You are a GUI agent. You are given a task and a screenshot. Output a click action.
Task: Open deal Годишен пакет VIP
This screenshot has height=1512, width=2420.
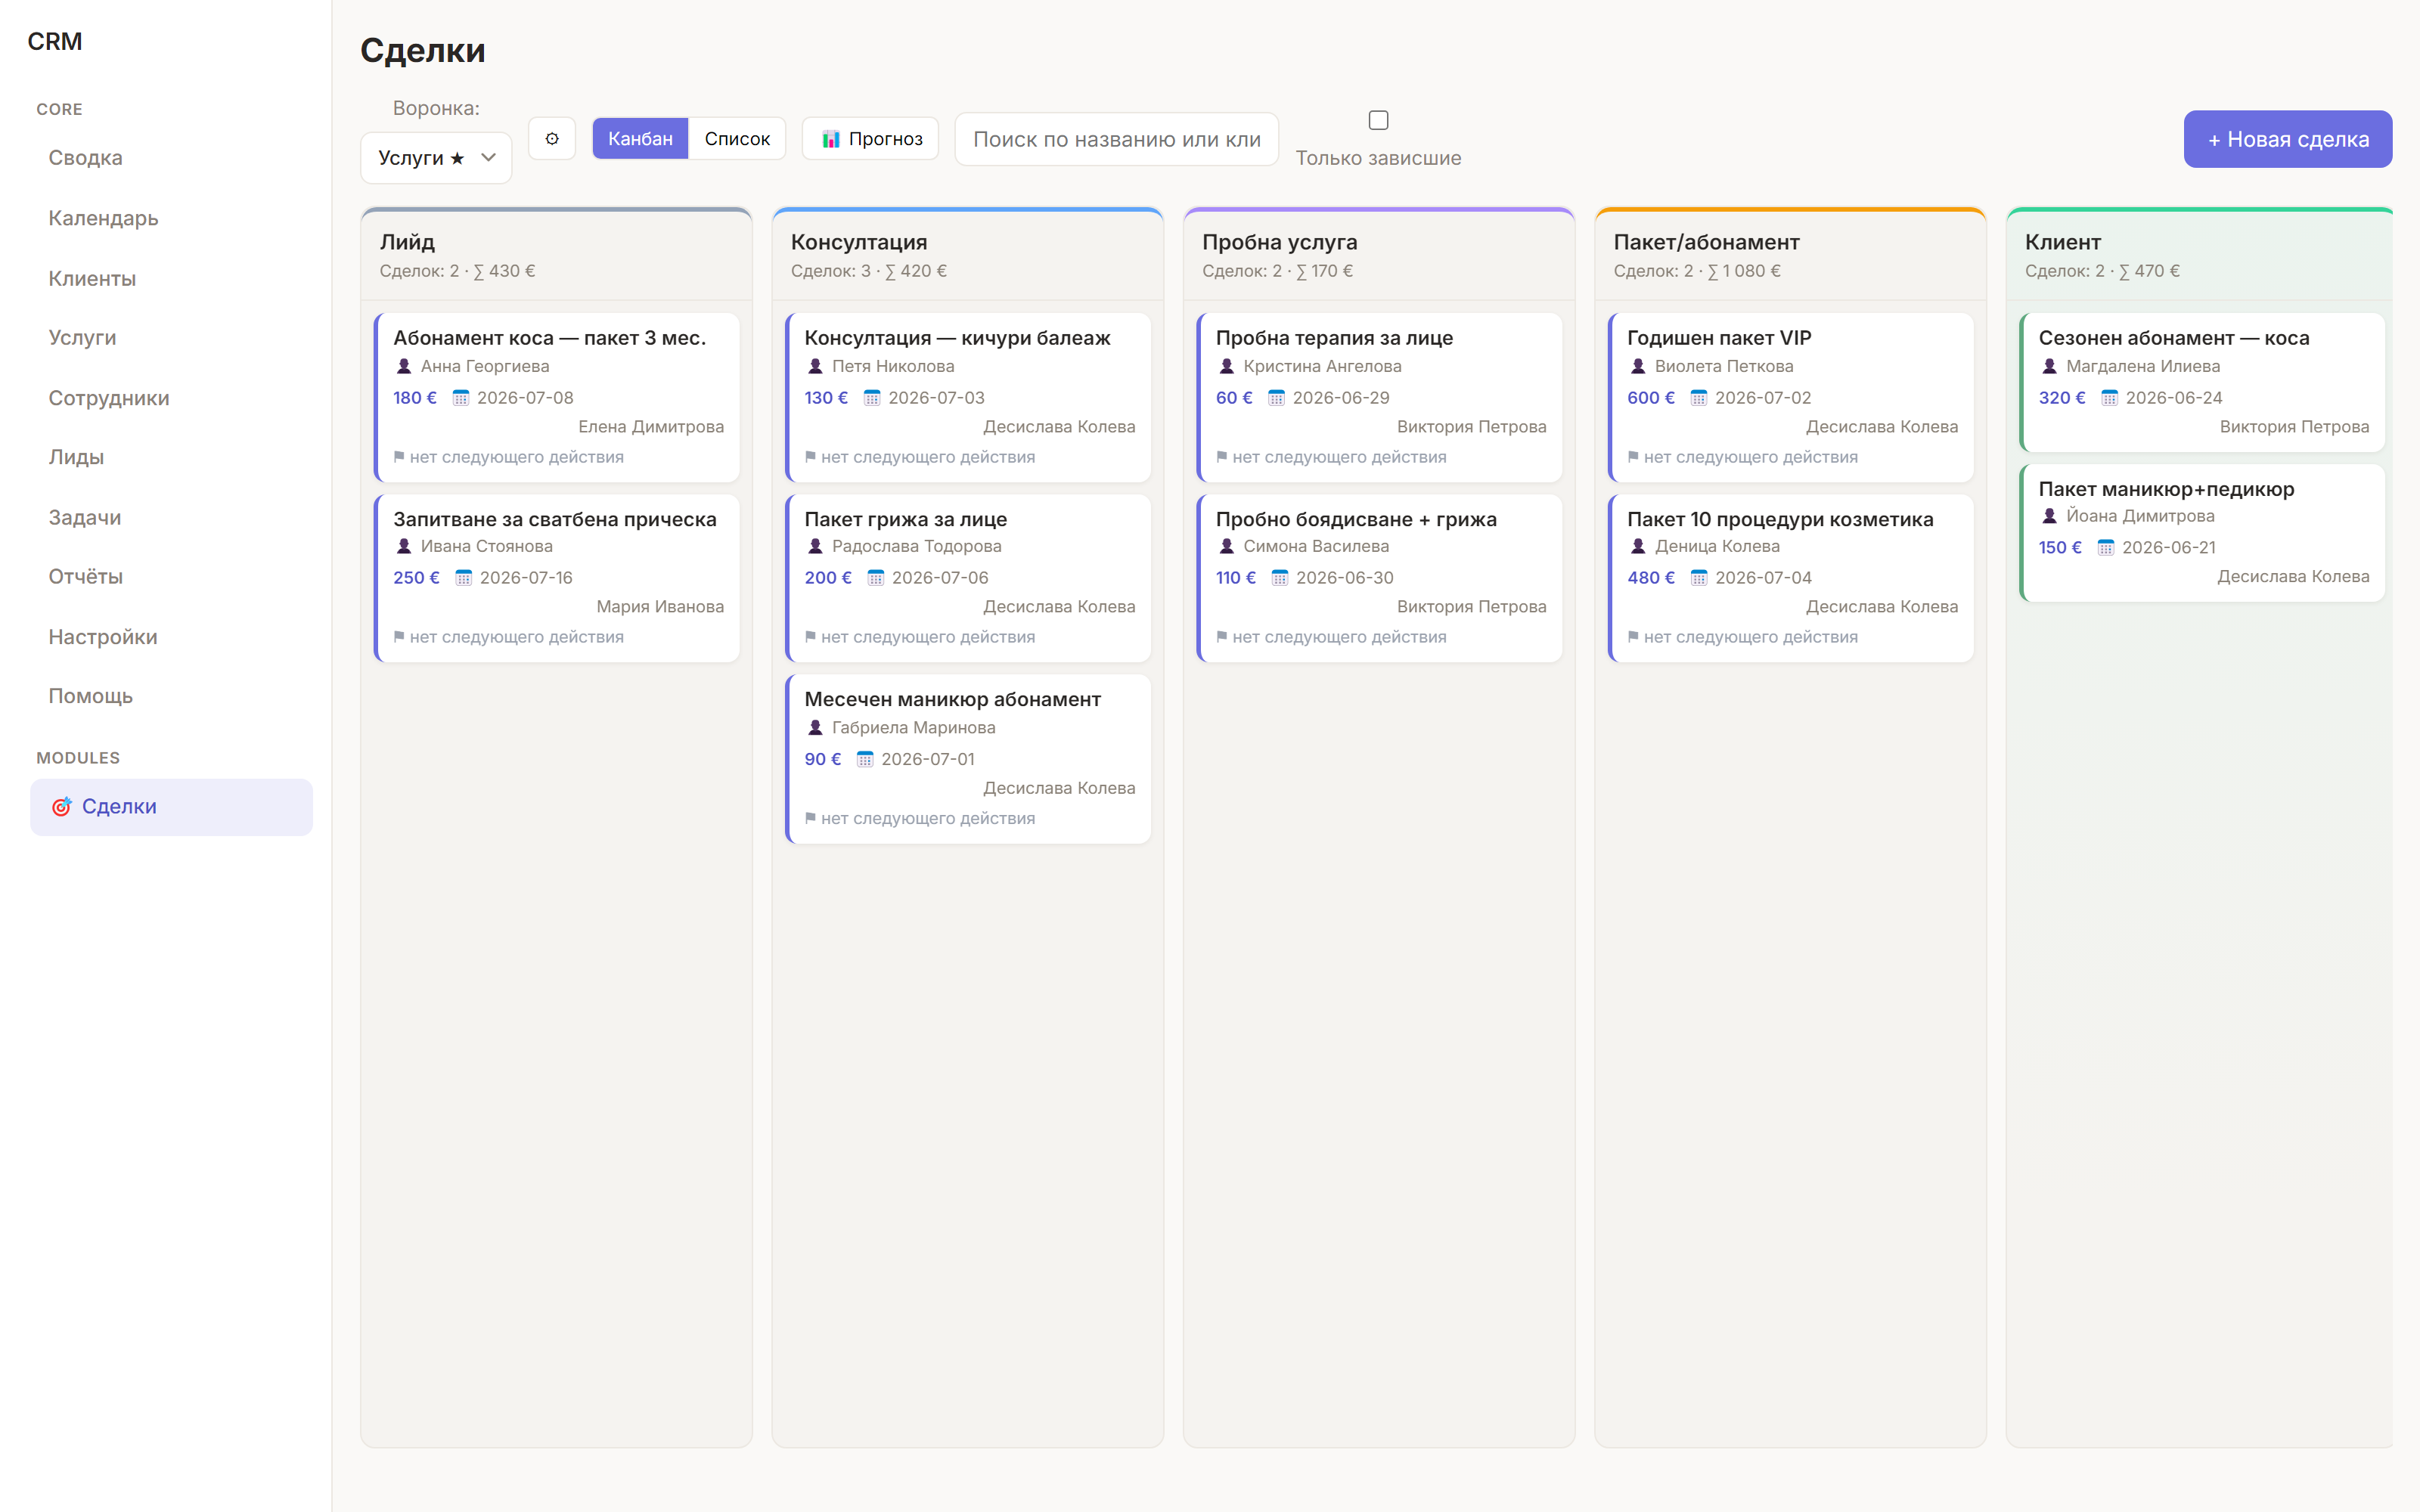coord(1790,398)
